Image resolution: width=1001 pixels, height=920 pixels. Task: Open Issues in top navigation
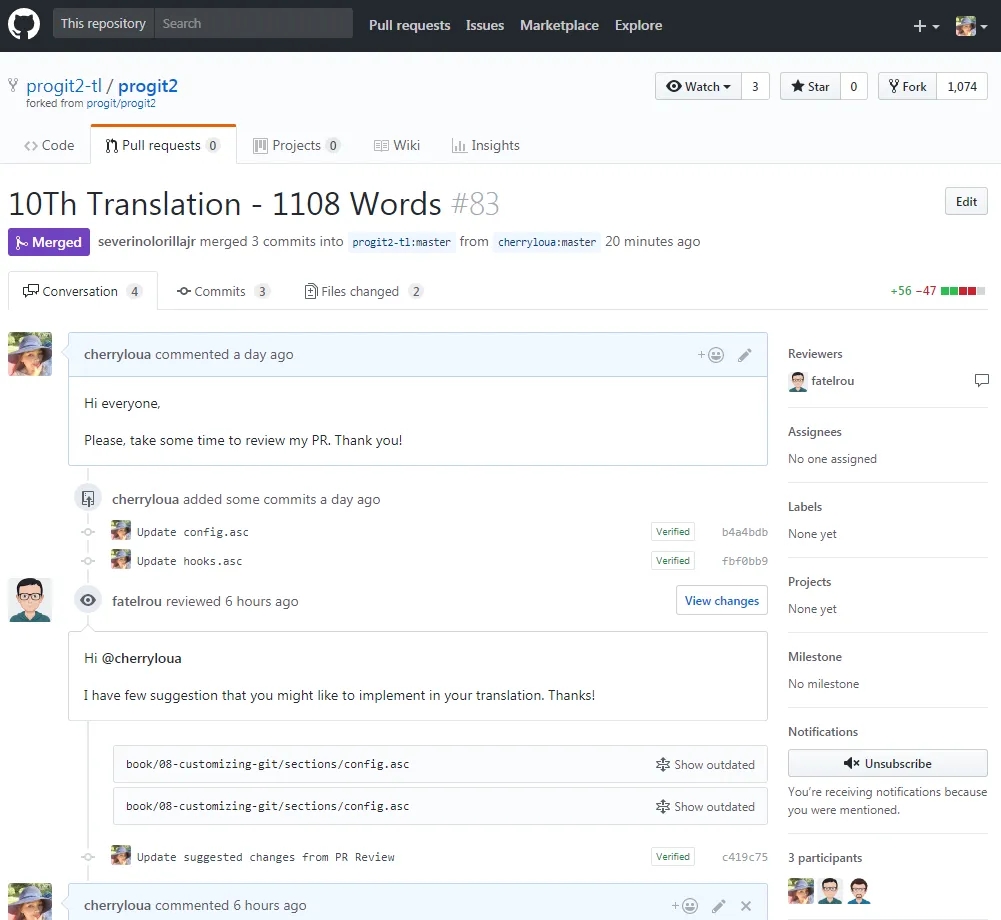(485, 26)
